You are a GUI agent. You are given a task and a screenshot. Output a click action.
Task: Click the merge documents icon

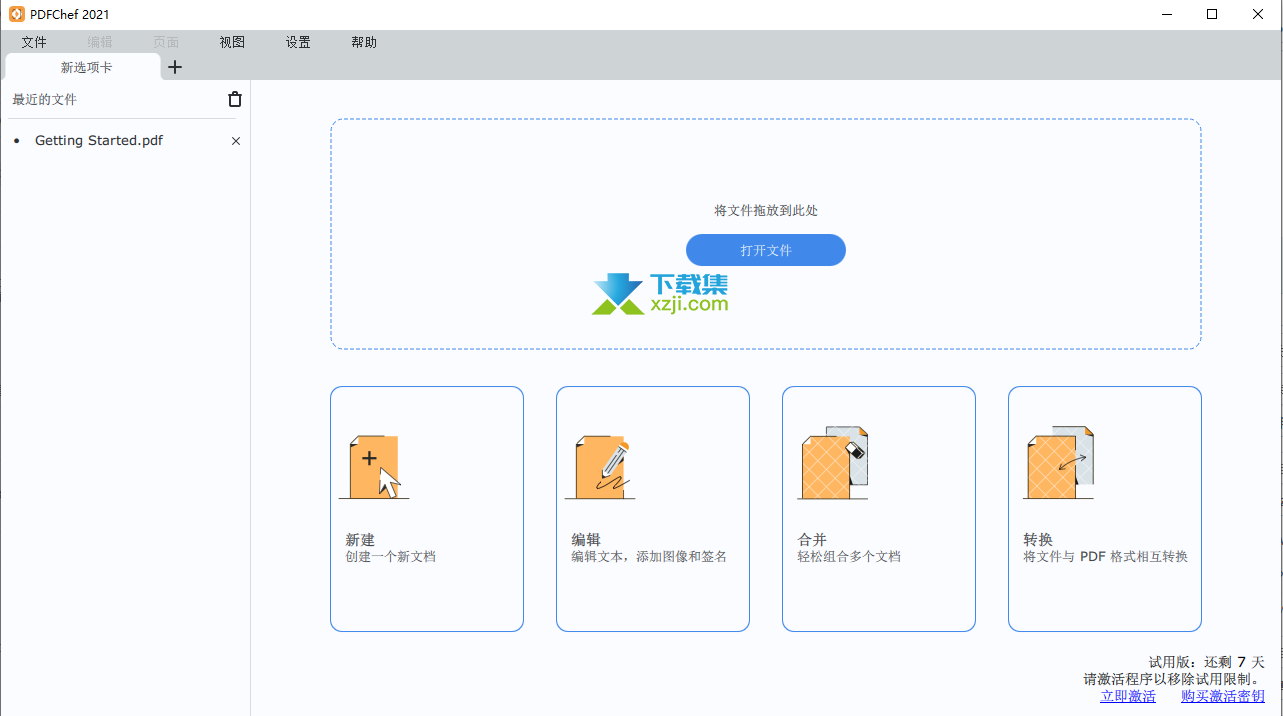click(x=833, y=463)
